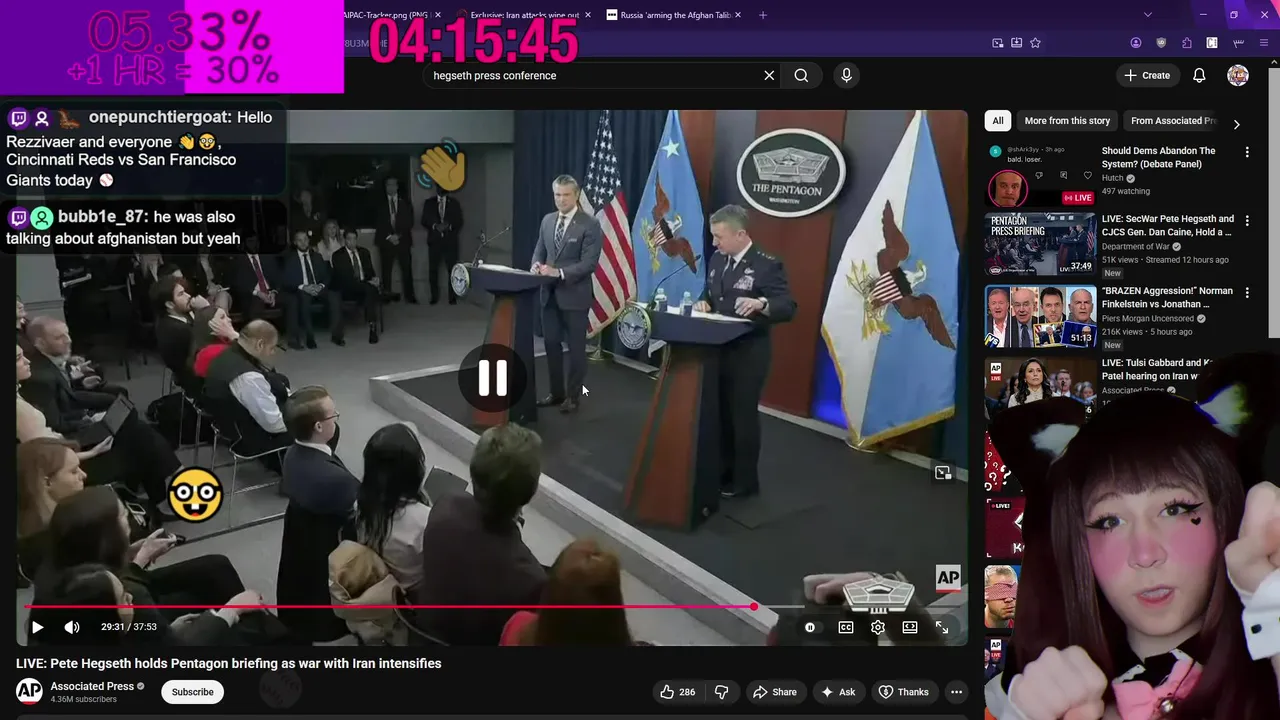Screen dimensions: 1280x720
Task: Close the Exclusive Iran attacks tab
Action: click(588, 15)
